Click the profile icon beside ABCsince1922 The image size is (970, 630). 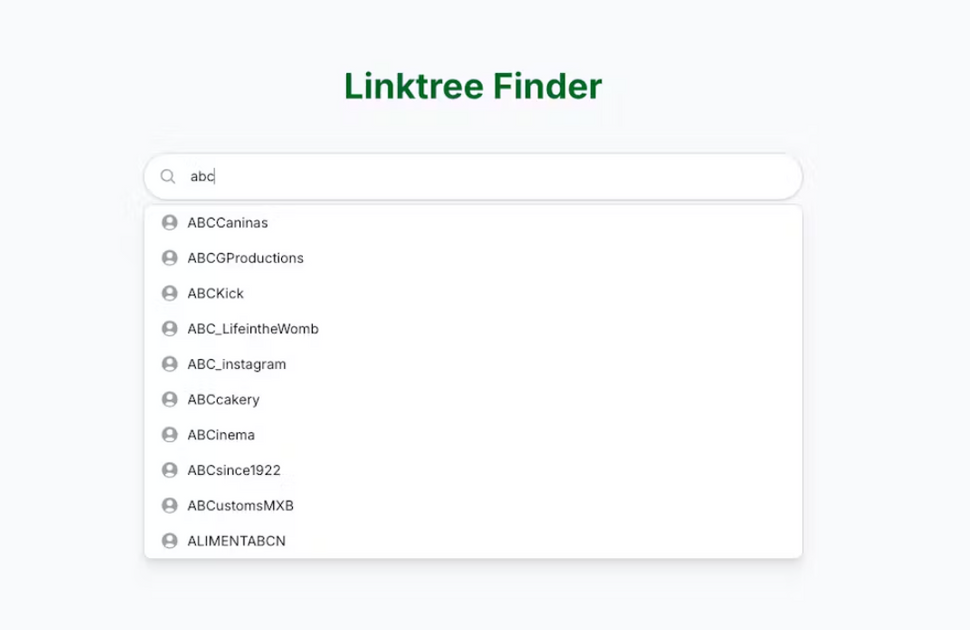point(168,470)
